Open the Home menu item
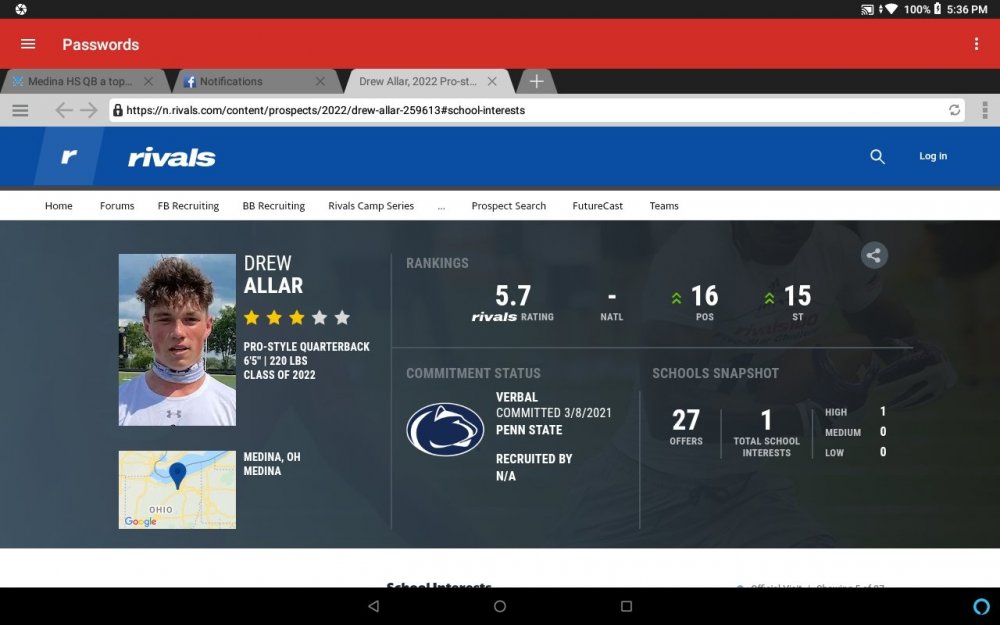The height and width of the screenshot is (625, 1000). coord(59,206)
